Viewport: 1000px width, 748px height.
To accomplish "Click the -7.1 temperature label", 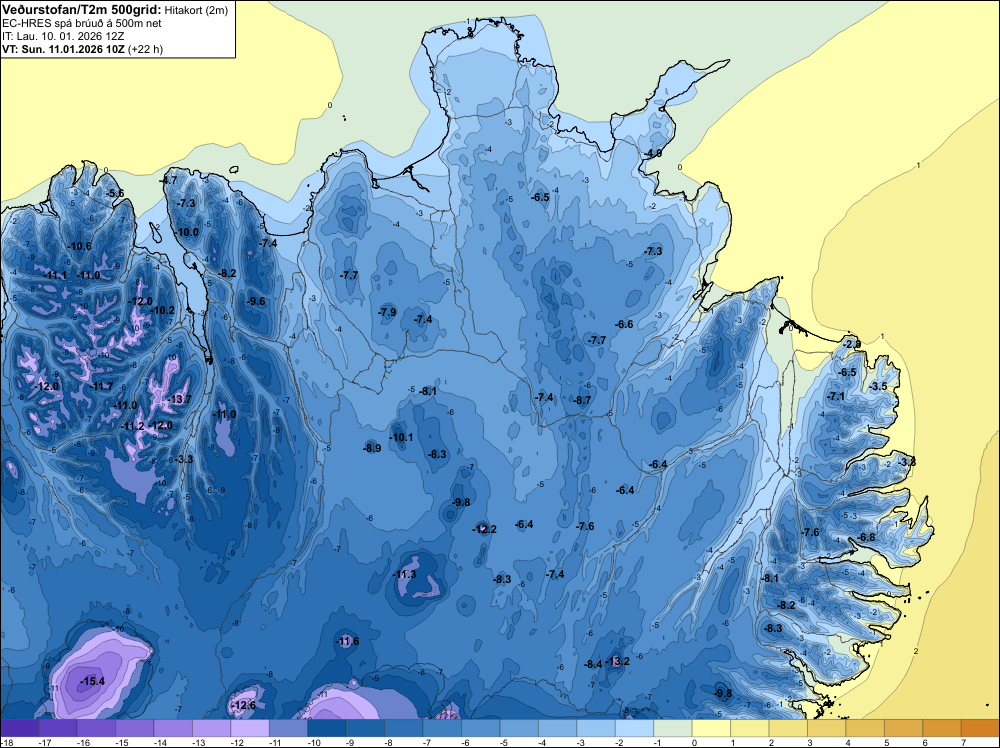I will [x=835, y=397].
